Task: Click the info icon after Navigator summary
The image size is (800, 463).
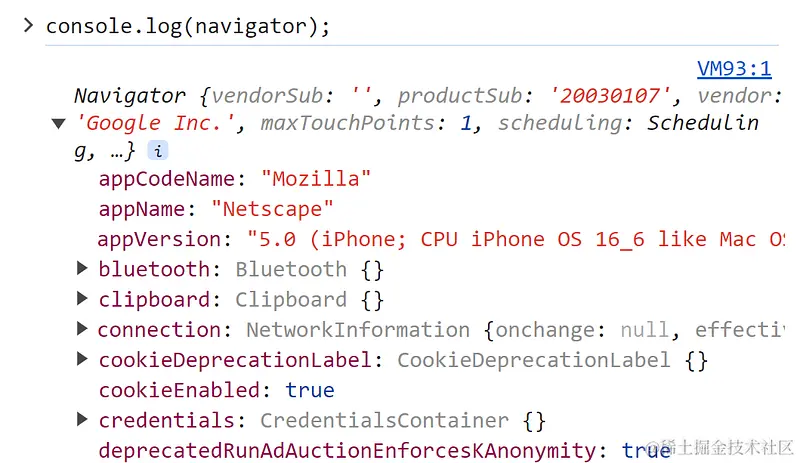Action: click(x=158, y=151)
